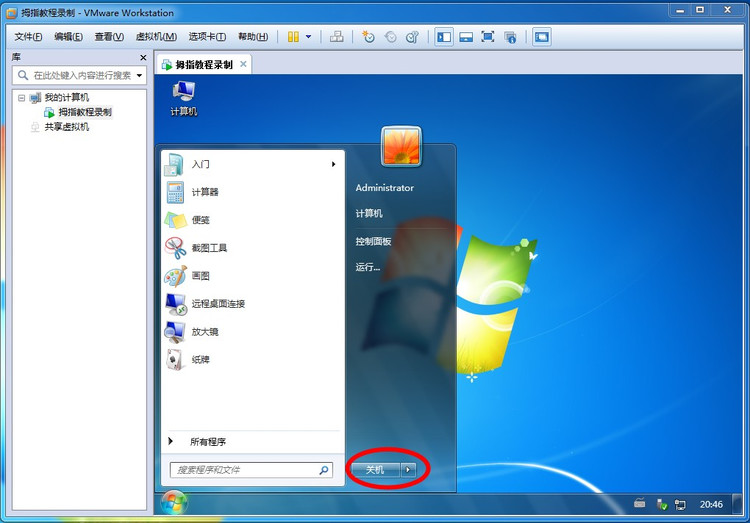Screen dimensions: 750x523
Task: Click the 关机 shutdown button
Action: point(375,470)
